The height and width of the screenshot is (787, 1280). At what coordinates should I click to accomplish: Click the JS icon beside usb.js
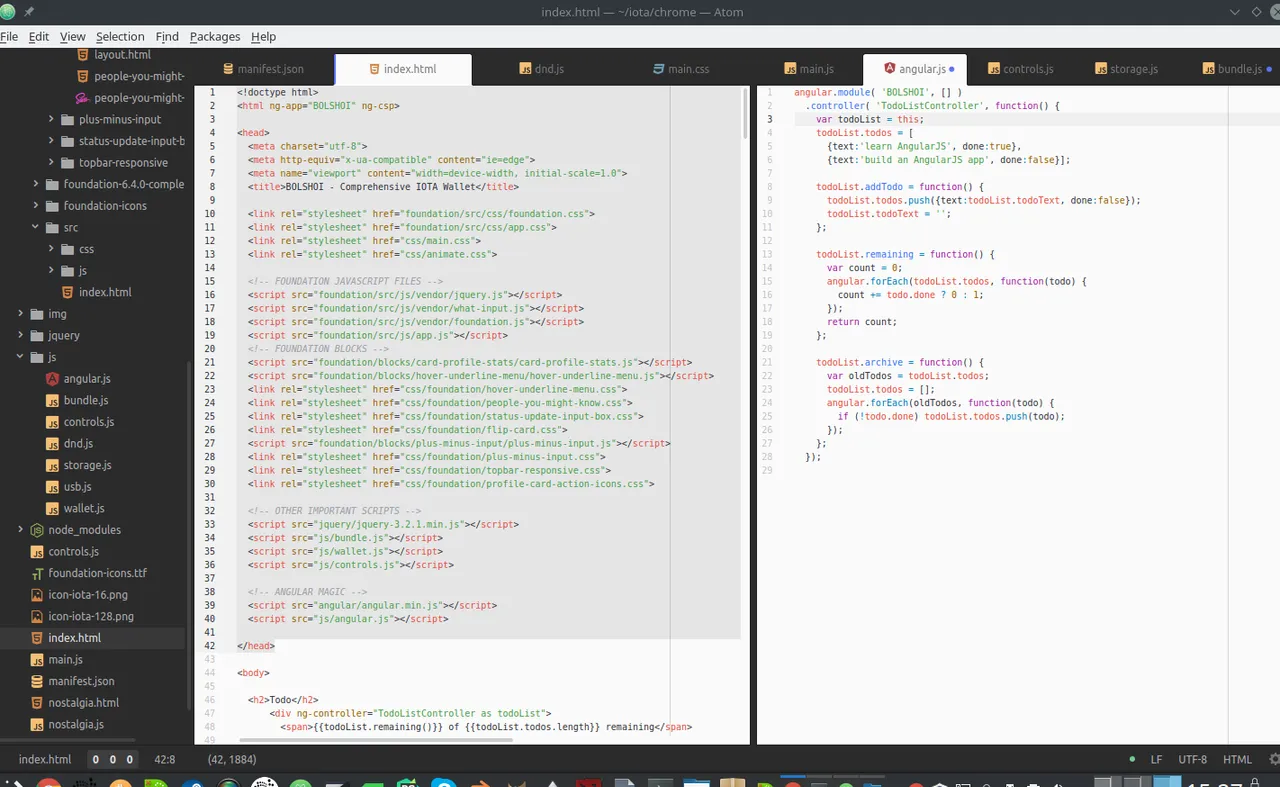point(53,487)
